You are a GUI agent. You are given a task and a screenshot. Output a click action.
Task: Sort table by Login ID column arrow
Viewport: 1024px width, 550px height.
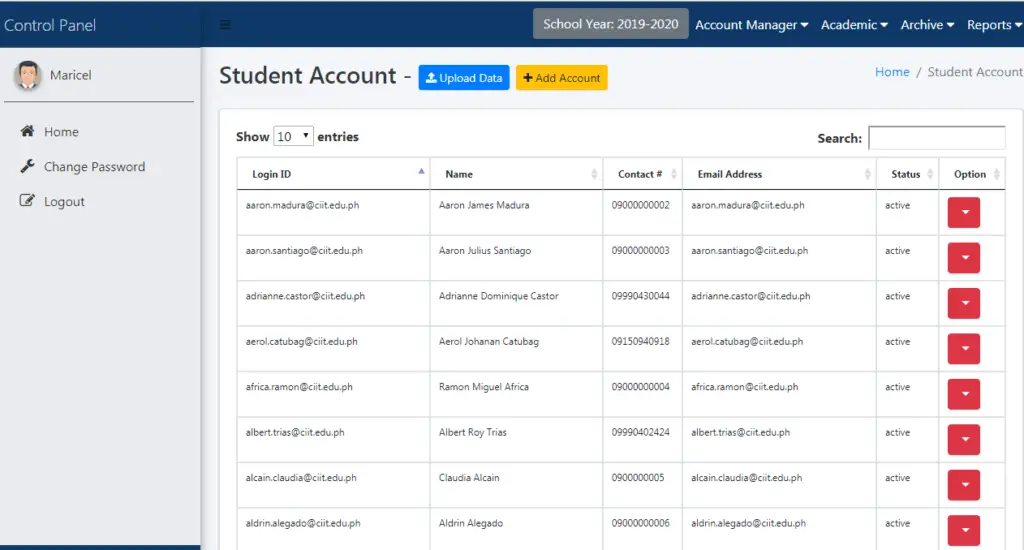coord(421,172)
